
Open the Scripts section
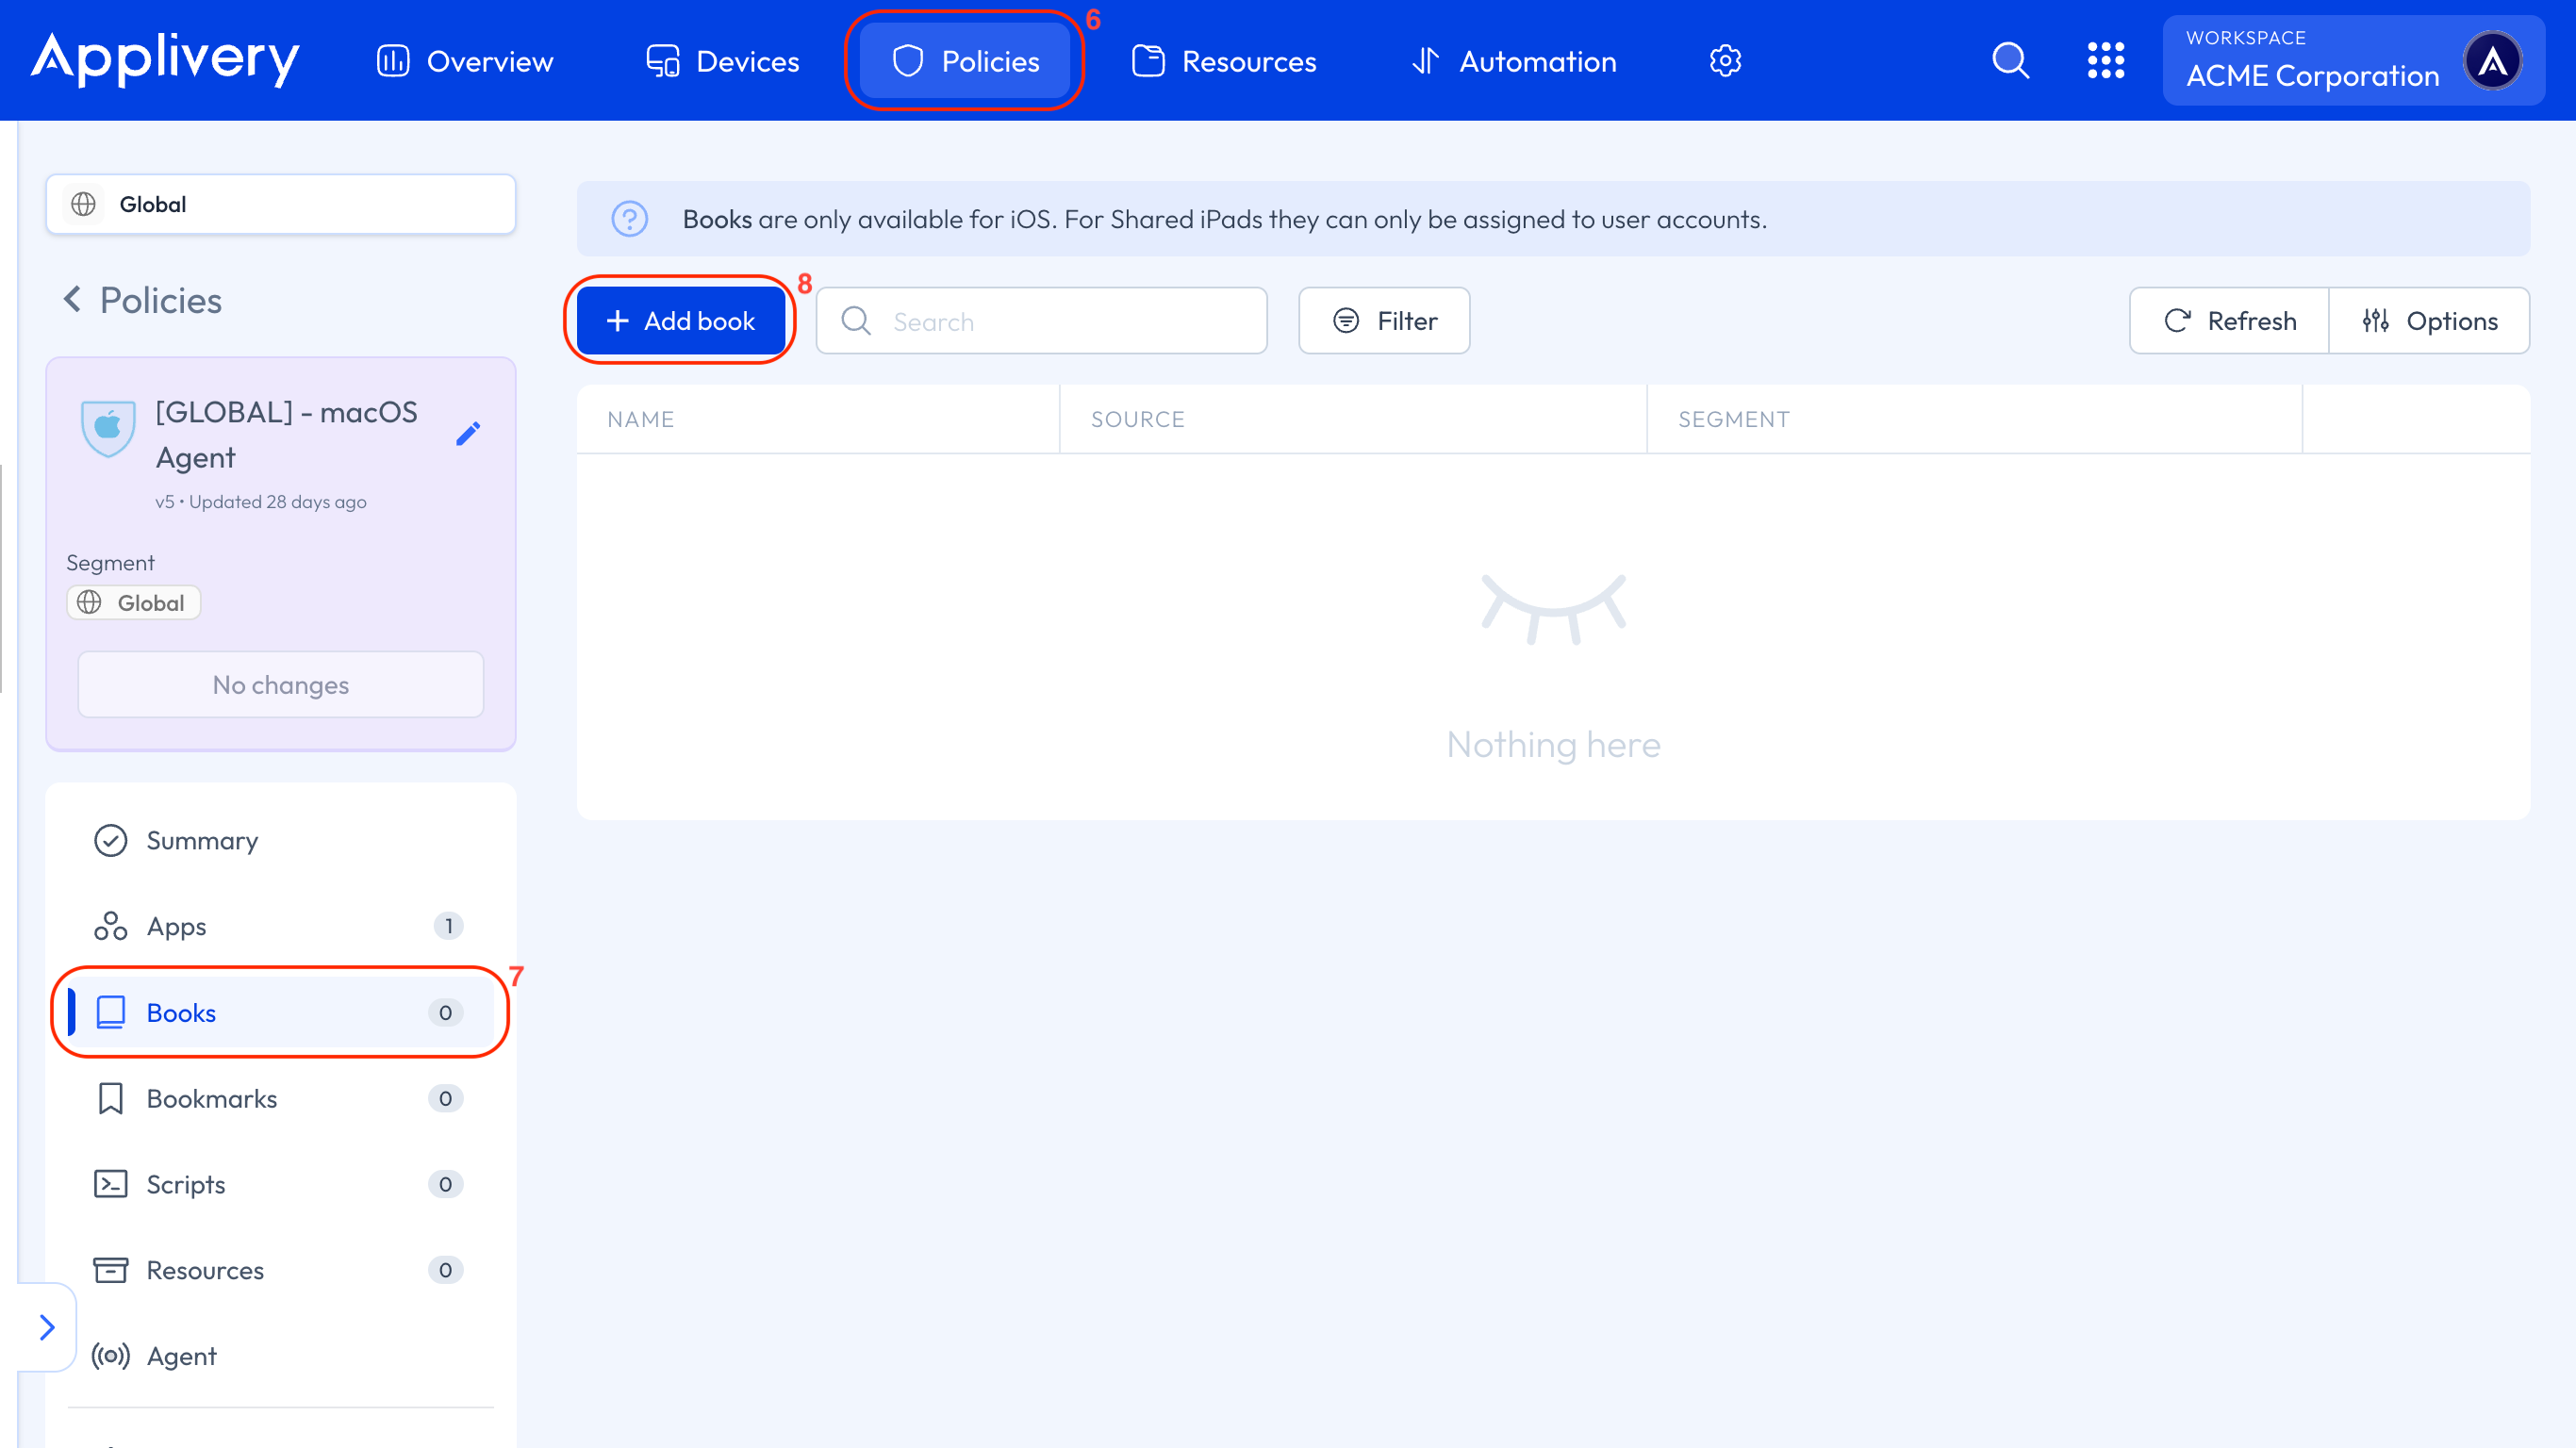[x=185, y=1184]
